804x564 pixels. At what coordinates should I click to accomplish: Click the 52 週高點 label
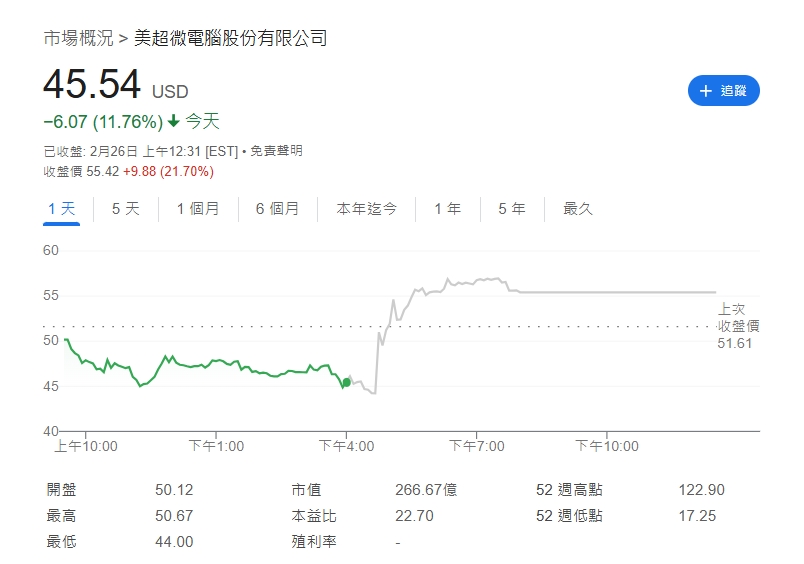click(x=569, y=490)
